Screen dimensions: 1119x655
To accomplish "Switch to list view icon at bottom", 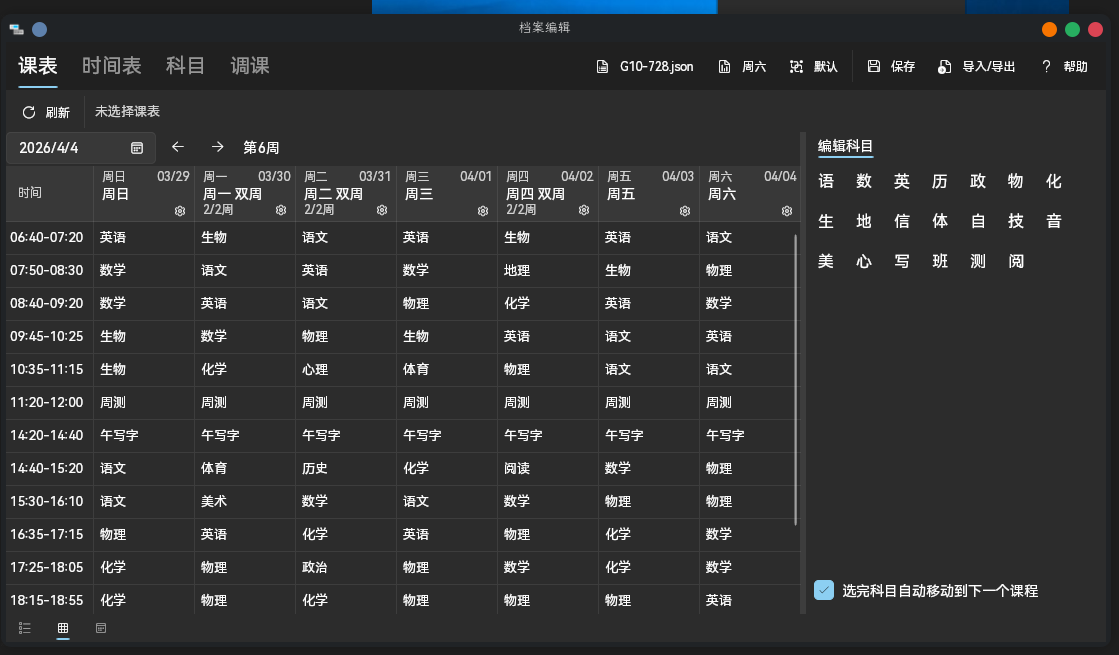I will tap(25, 628).
